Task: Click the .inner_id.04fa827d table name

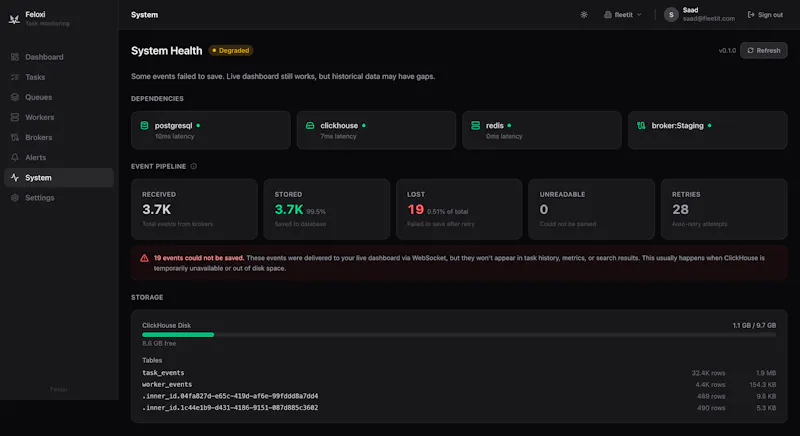Action: point(230,396)
